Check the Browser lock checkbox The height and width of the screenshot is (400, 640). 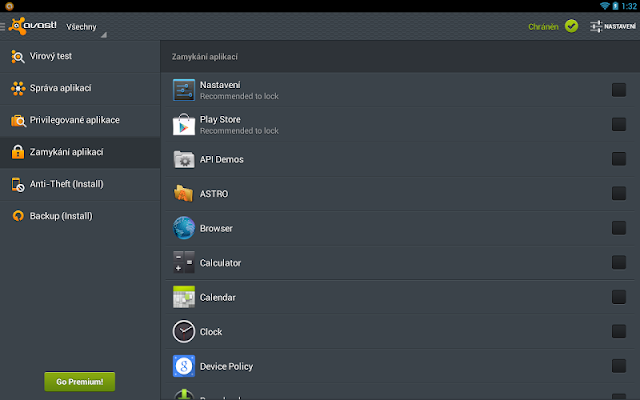[619, 228]
